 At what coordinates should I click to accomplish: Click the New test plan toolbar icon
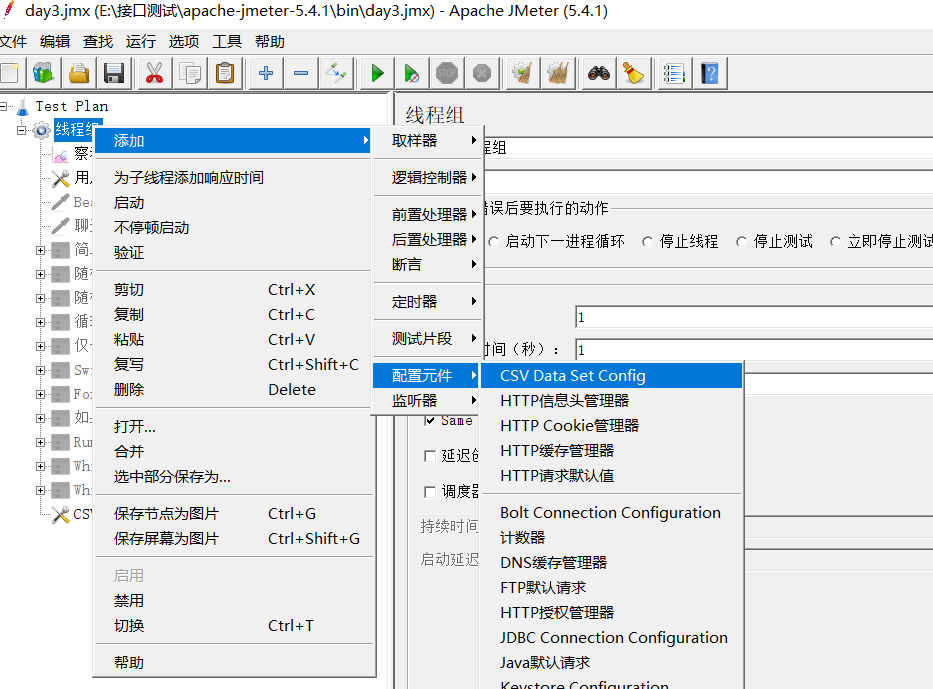click(x=10, y=73)
